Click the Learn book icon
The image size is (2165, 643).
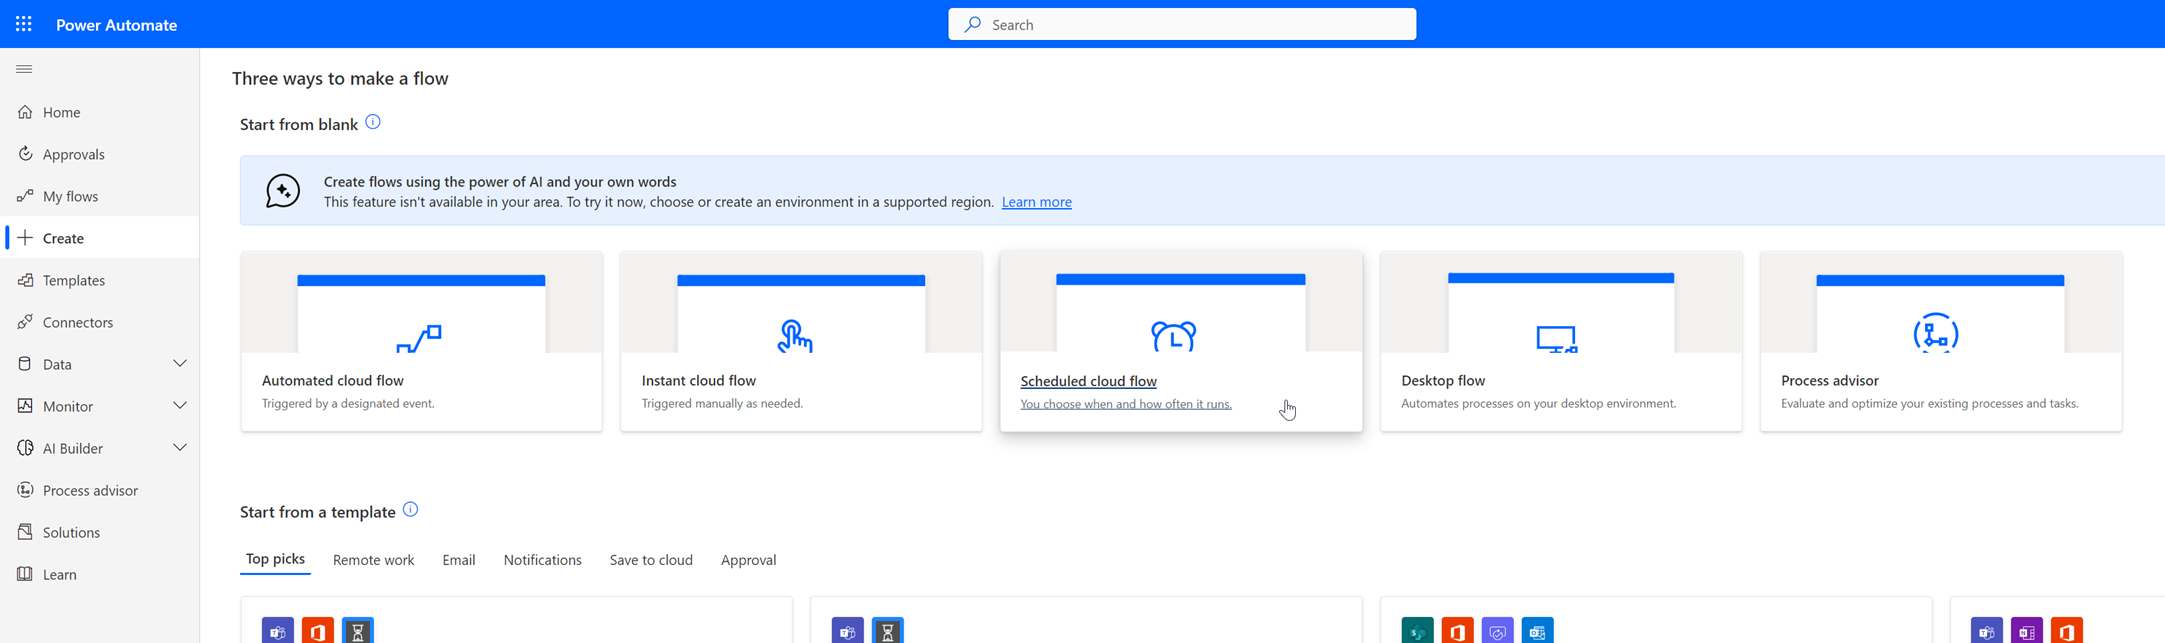click(25, 574)
